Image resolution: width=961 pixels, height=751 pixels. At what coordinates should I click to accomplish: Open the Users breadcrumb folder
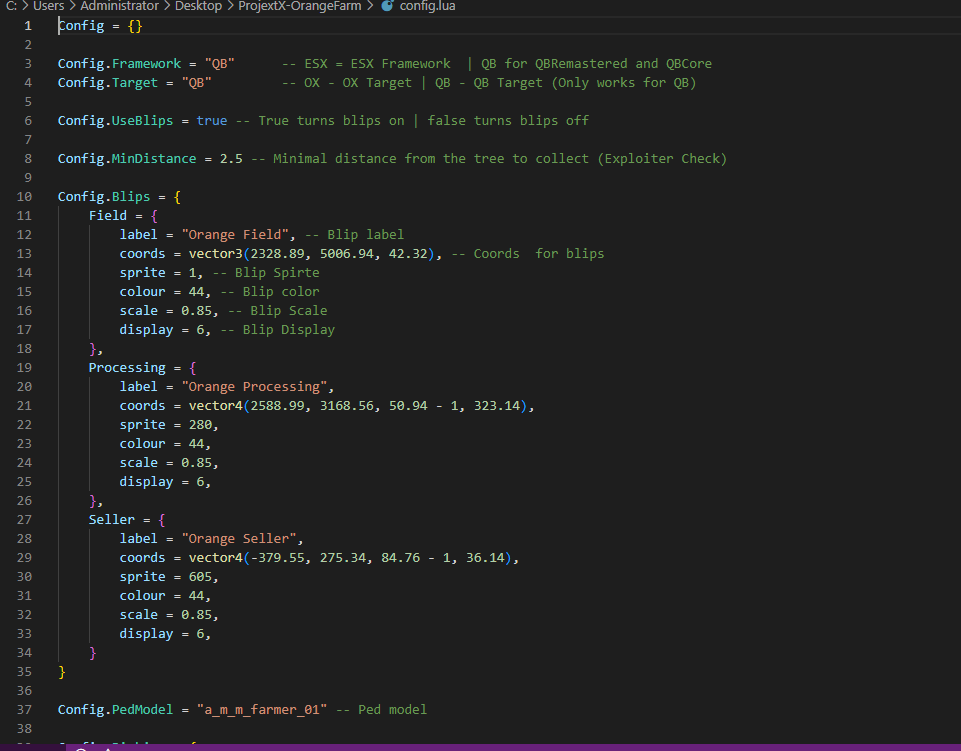point(48,6)
